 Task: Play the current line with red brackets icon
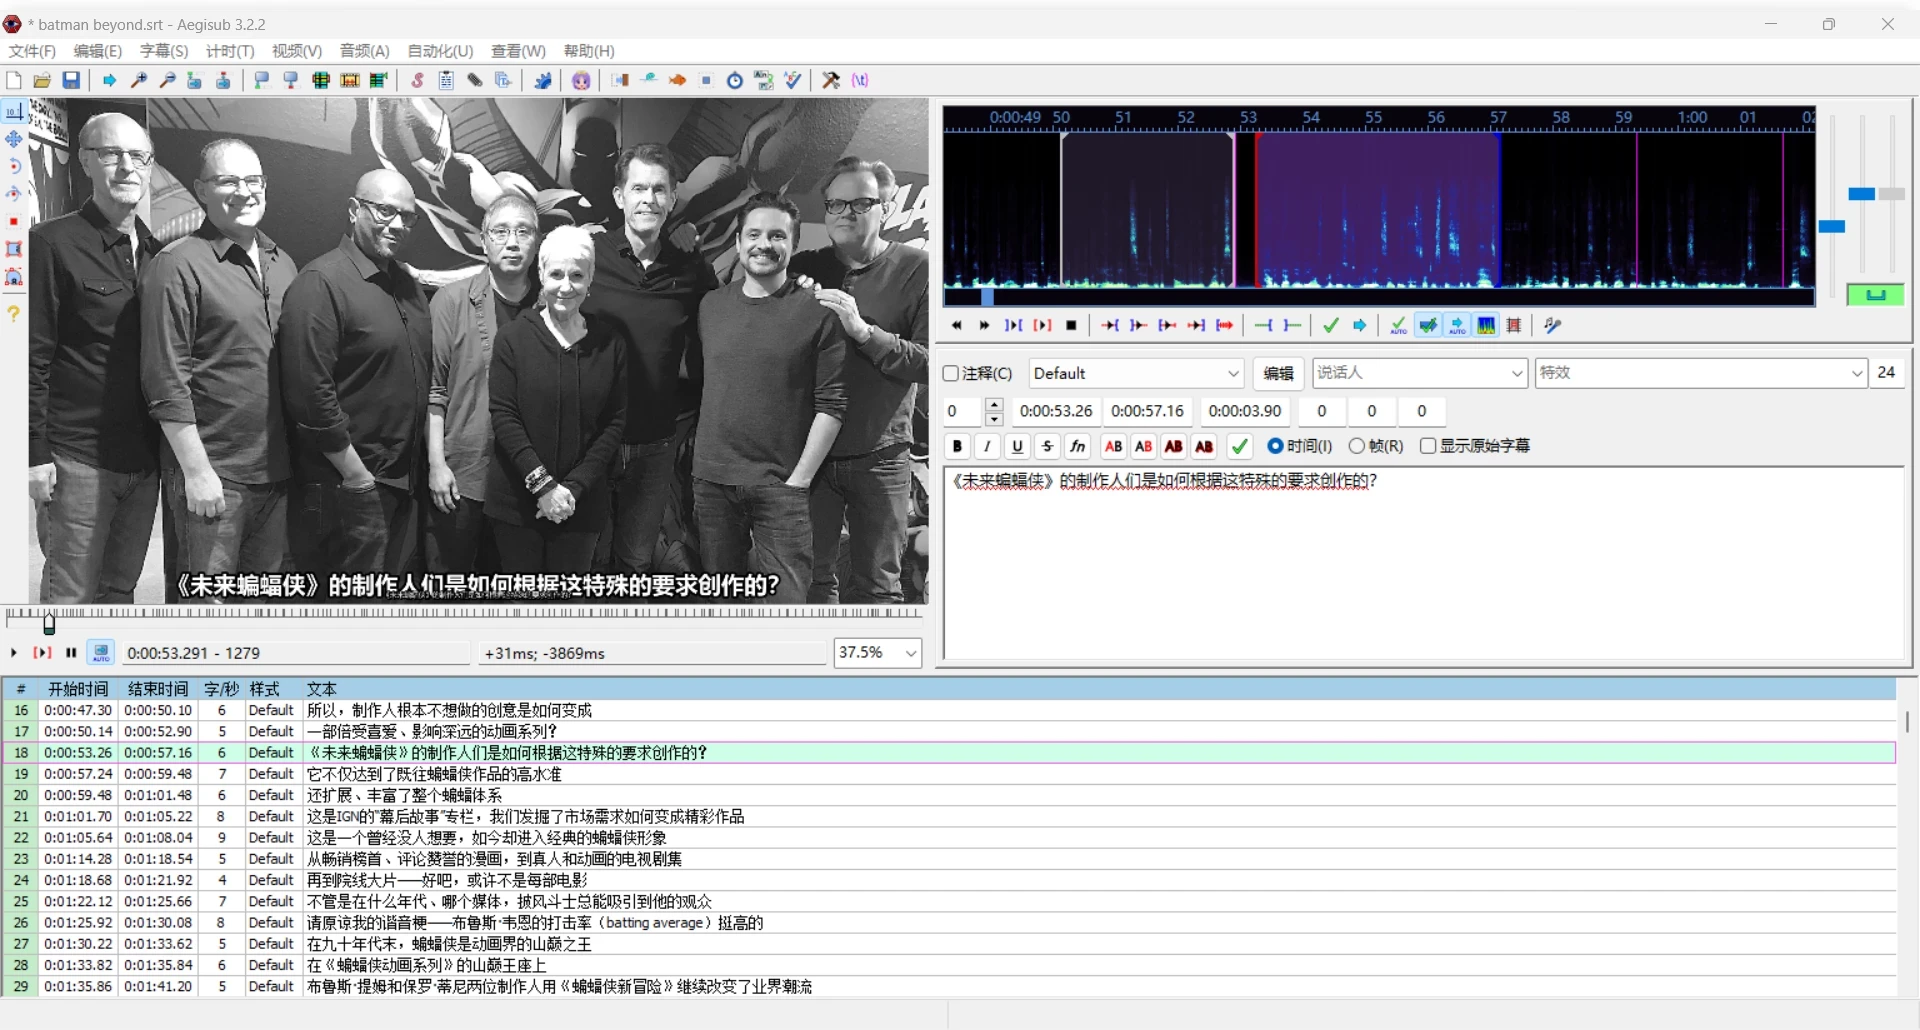[1042, 325]
